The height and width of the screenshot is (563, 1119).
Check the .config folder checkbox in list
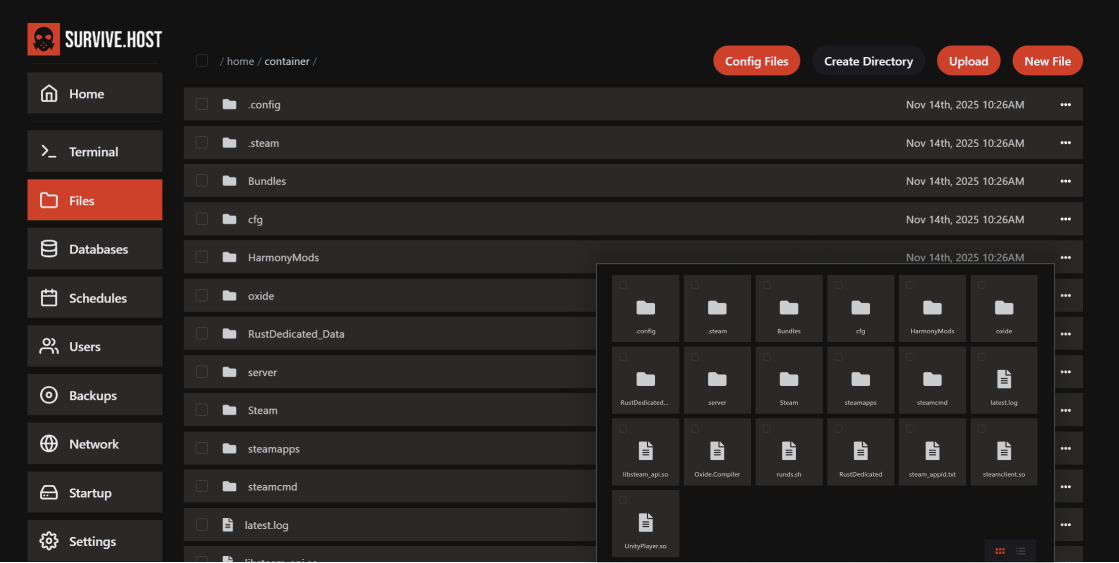coord(202,104)
